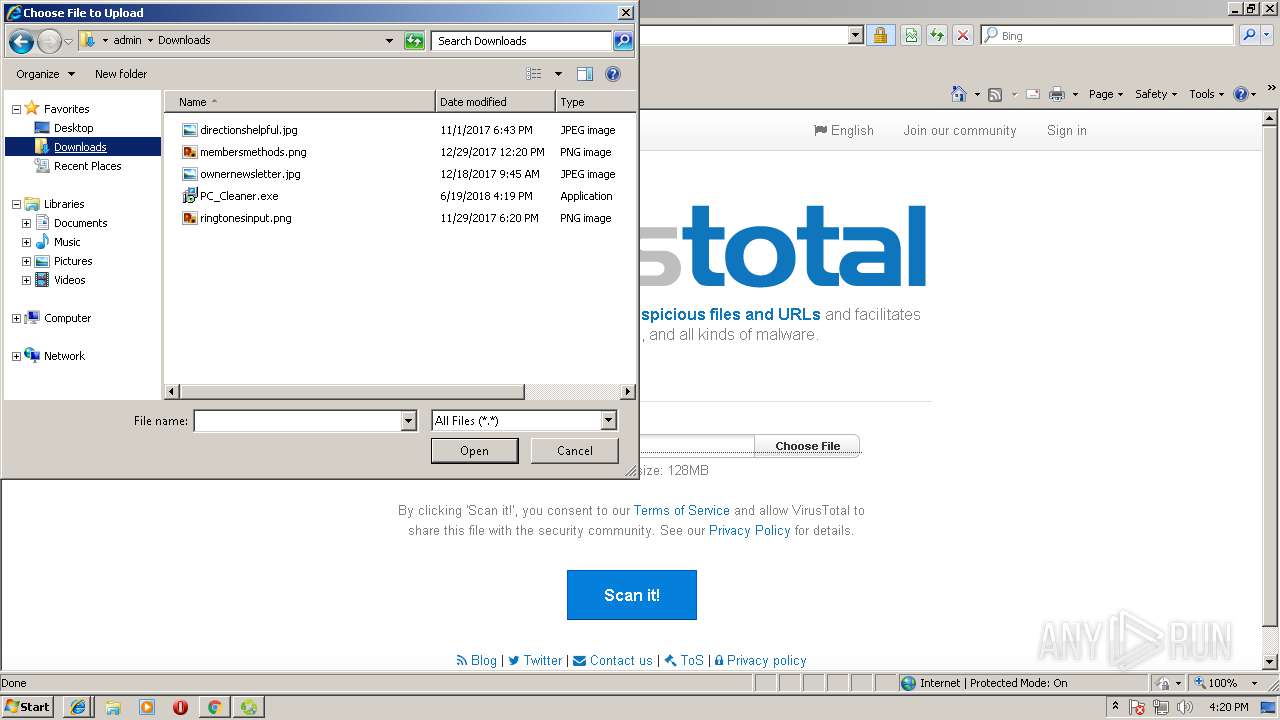Expand the Computer tree node
Viewport: 1280px width, 720px height.
[x=16, y=318]
